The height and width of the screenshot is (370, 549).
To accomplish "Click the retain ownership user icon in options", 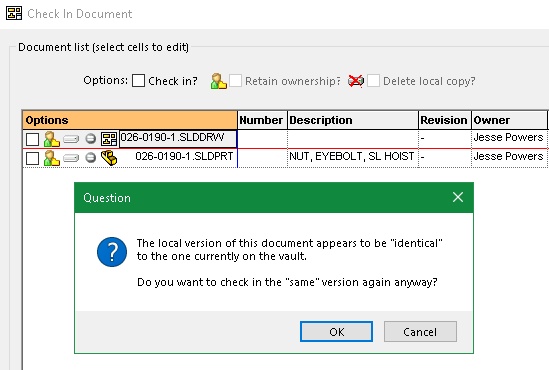I will click(x=218, y=81).
